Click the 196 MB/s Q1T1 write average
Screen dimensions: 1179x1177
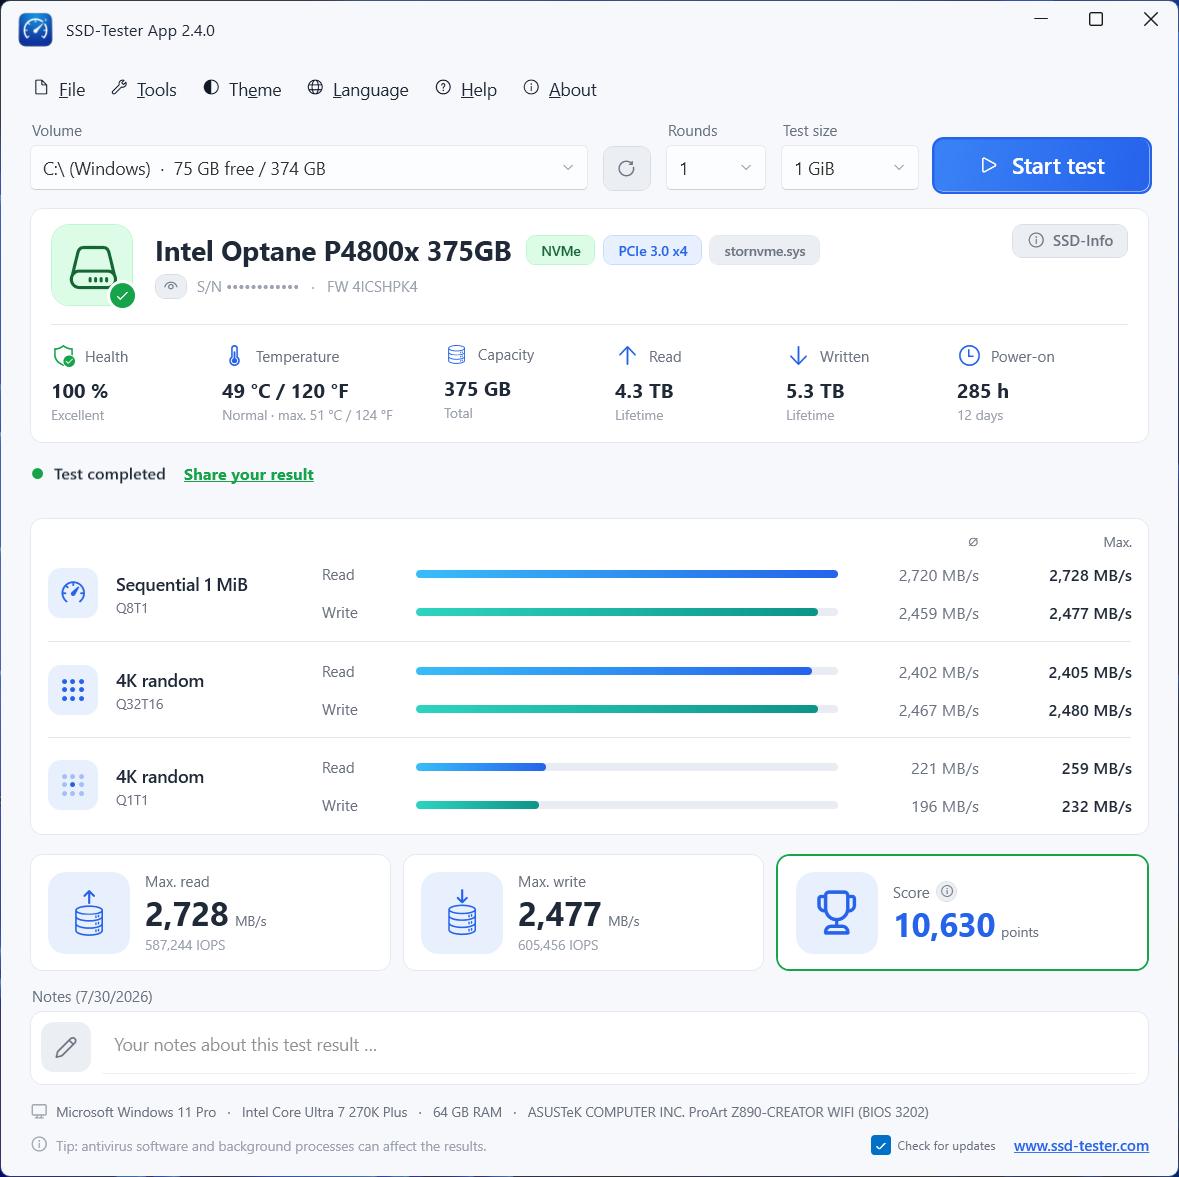click(x=944, y=807)
